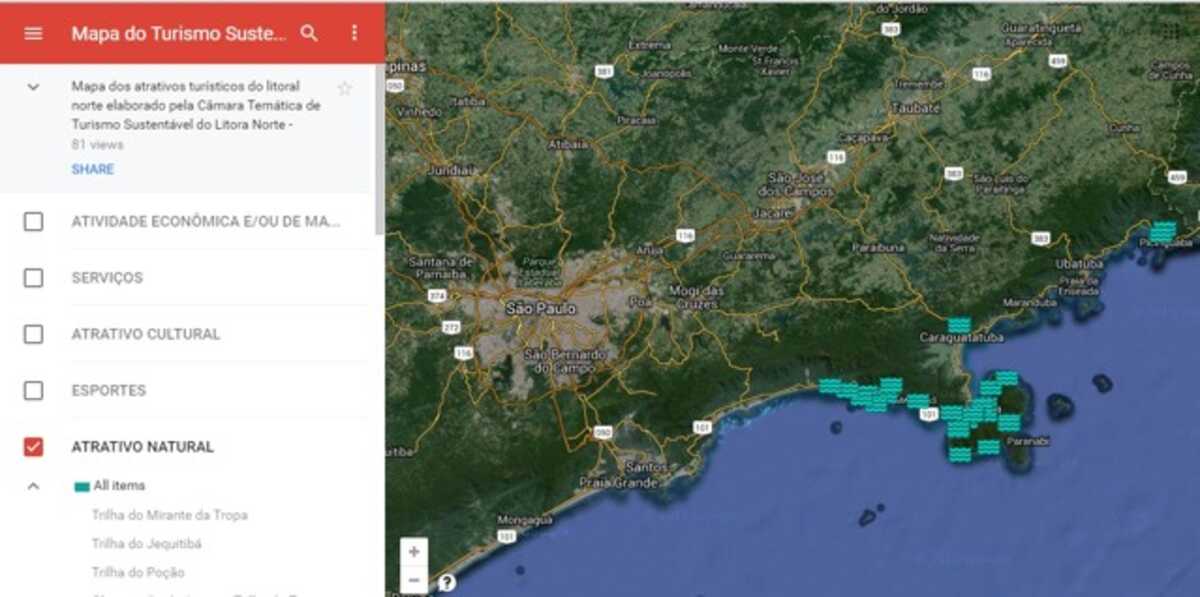Viewport: 1200px width, 597px height.
Task: Click the teal All items color swatch
Action: [x=82, y=487]
